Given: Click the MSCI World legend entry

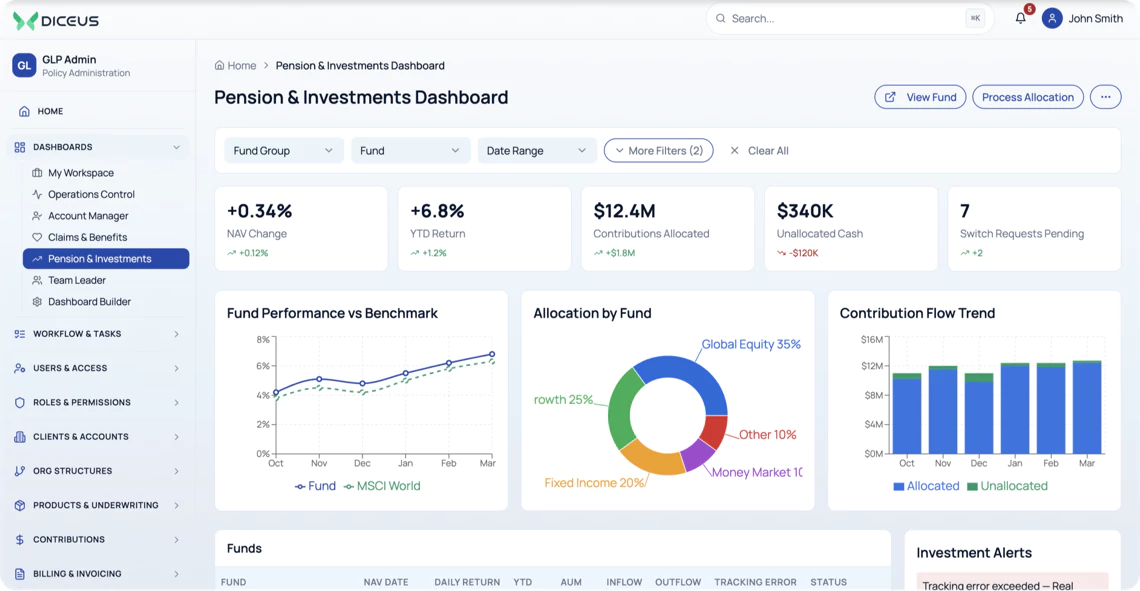Looking at the screenshot, I should tap(382, 486).
